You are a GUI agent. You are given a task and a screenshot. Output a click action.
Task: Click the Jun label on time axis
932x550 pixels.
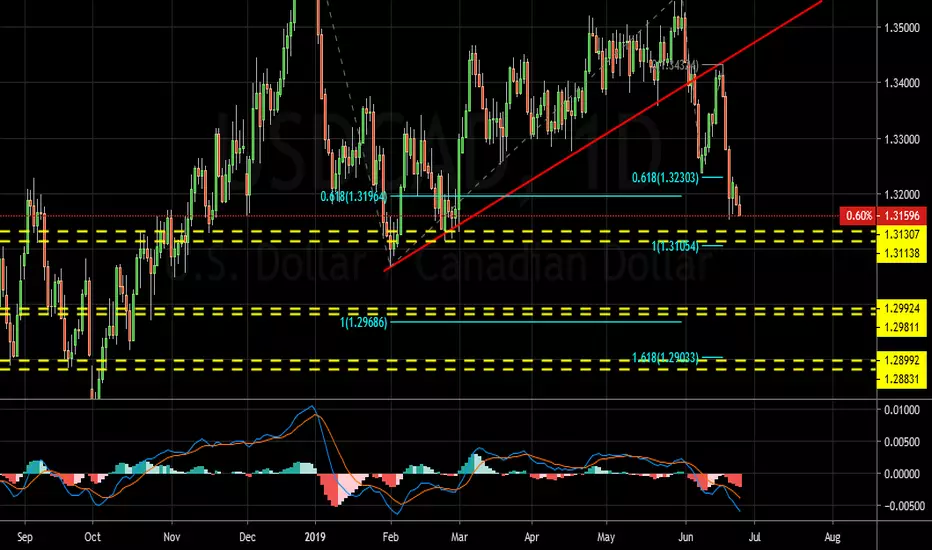point(685,537)
